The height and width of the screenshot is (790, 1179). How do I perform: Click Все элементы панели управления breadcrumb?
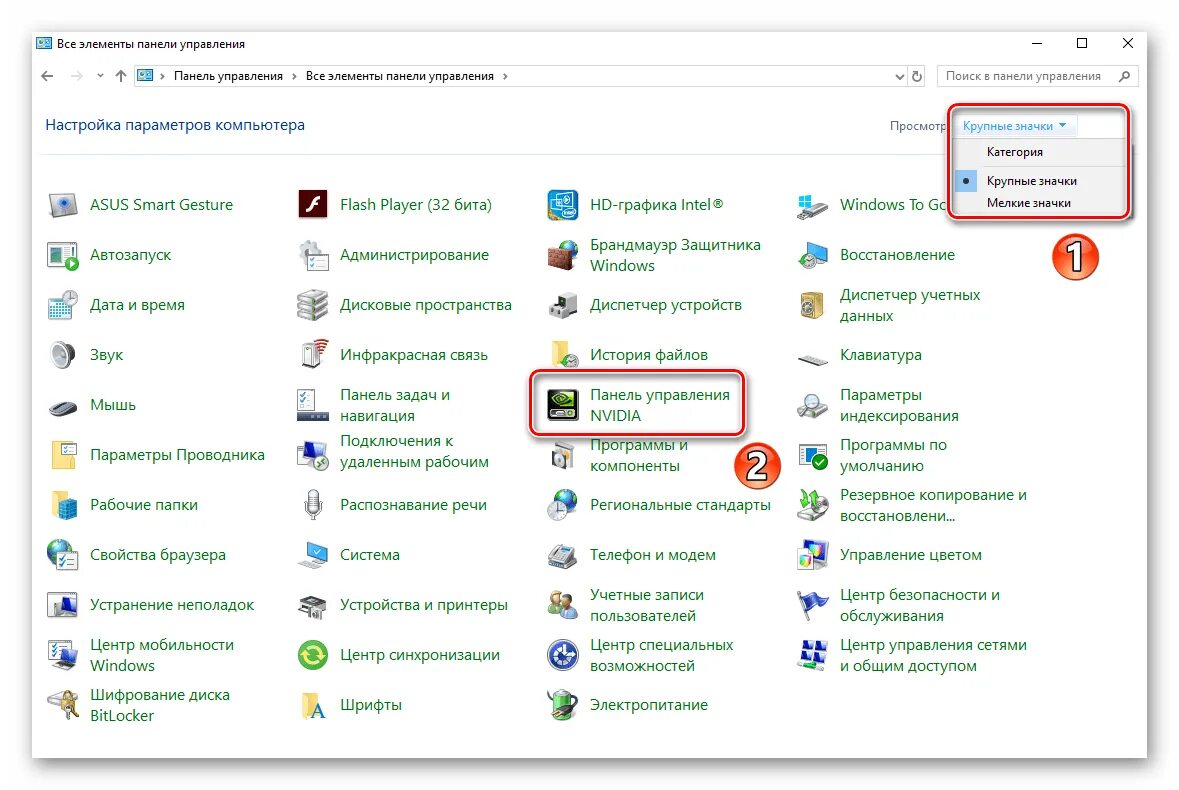coord(399,77)
